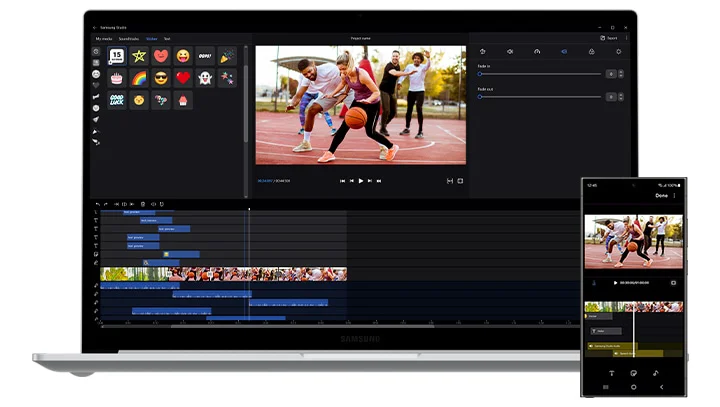Open the speed gauge settings icon
Viewport: 720px width, 407px height.
[537, 51]
